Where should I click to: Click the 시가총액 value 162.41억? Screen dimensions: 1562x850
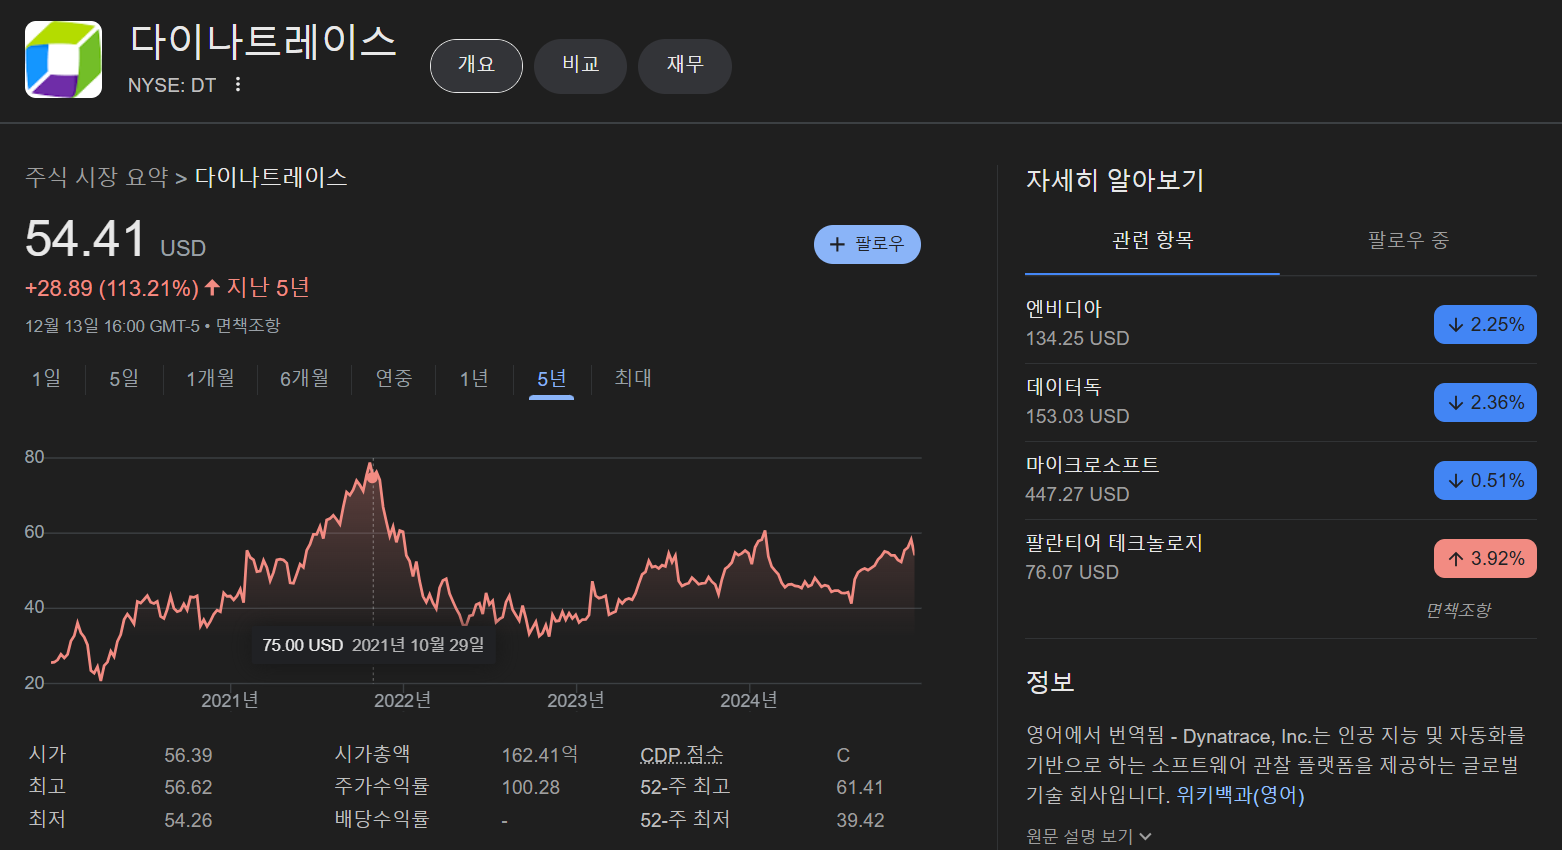pyautogui.click(x=540, y=755)
